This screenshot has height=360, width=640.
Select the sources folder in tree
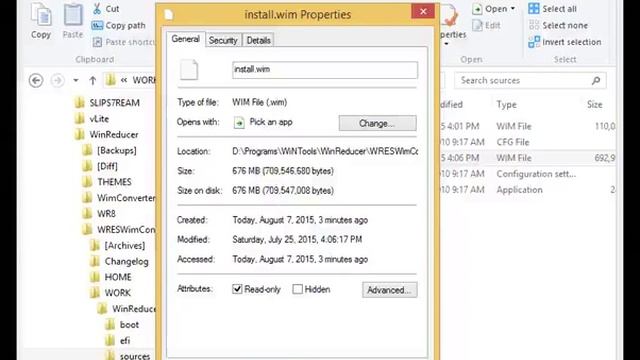tap(128, 356)
